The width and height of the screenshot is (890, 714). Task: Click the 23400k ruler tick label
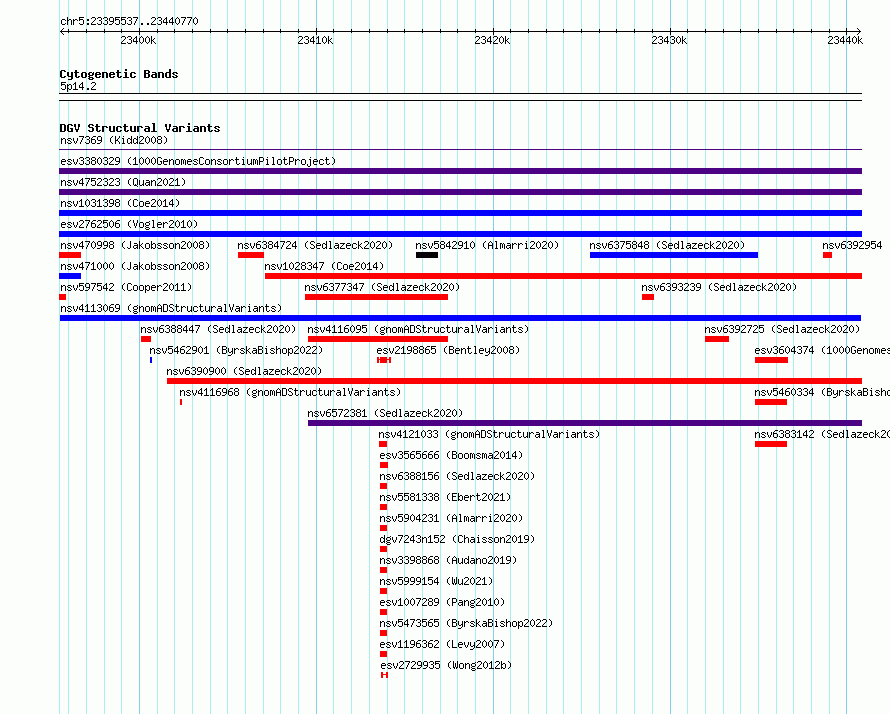pyautogui.click(x=138, y=40)
